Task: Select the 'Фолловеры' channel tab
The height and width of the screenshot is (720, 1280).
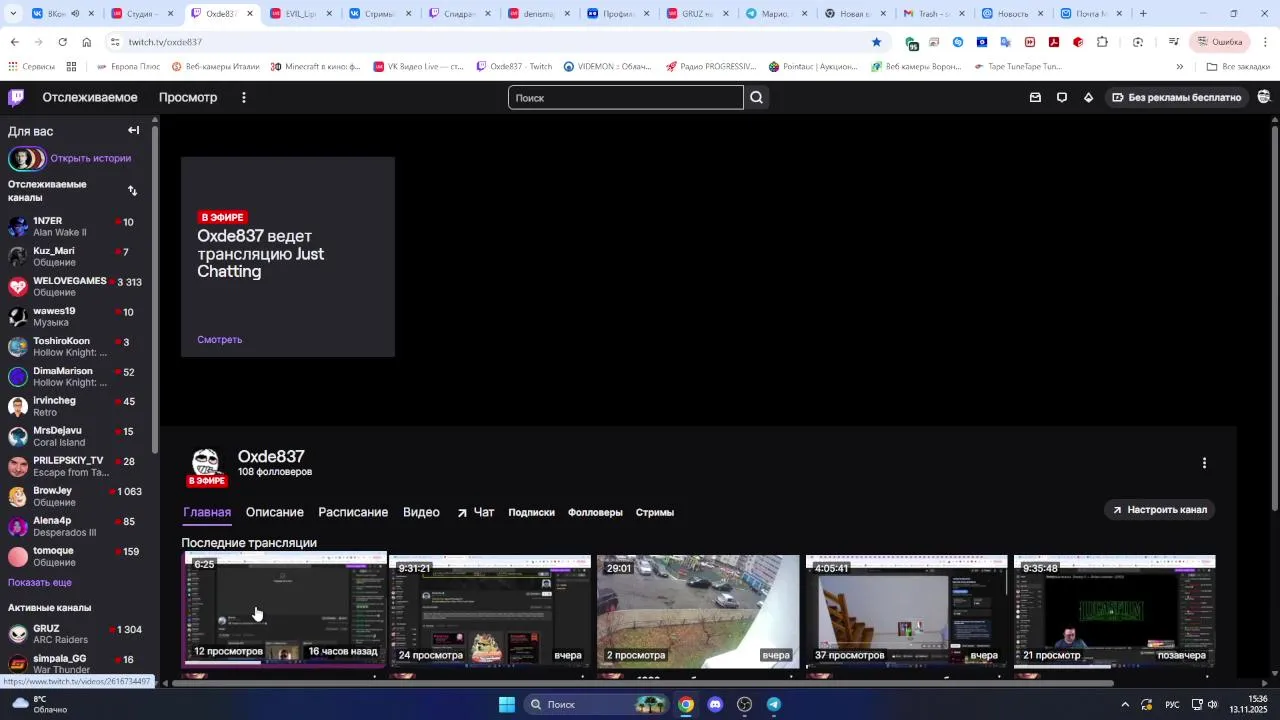Action: tap(595, 512)
